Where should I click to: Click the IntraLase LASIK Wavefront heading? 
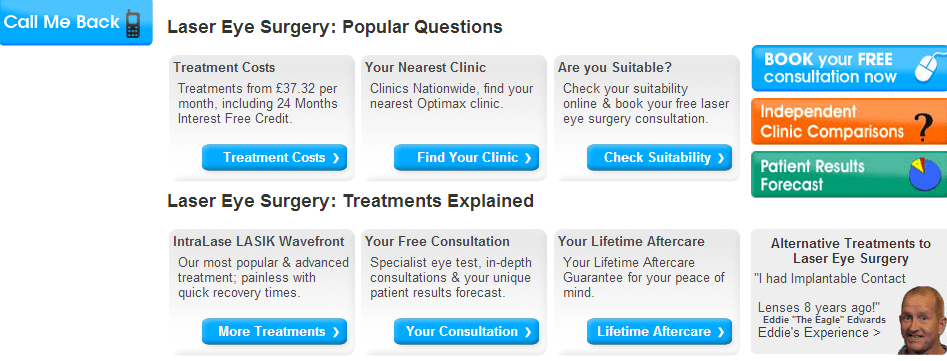click(258, 241)
